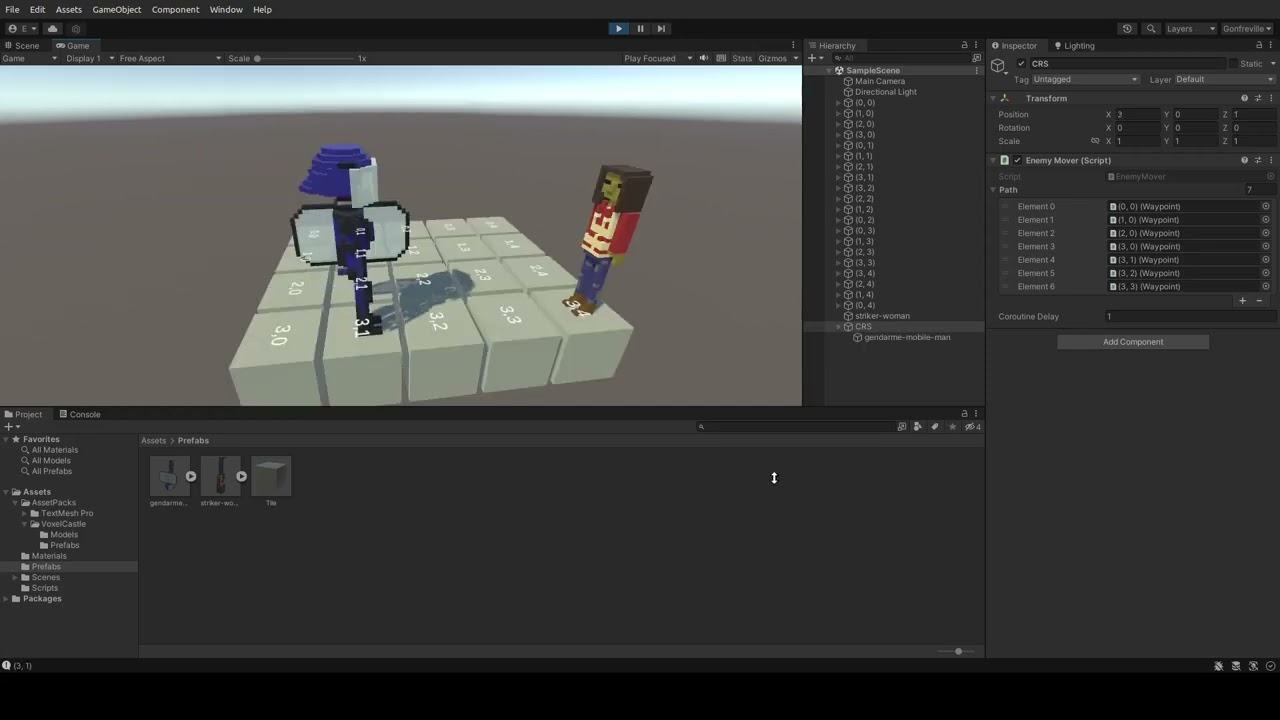Pick an object for Path Element 3
This screenshot has height=720, width=1280.
tap(1265, 247)
